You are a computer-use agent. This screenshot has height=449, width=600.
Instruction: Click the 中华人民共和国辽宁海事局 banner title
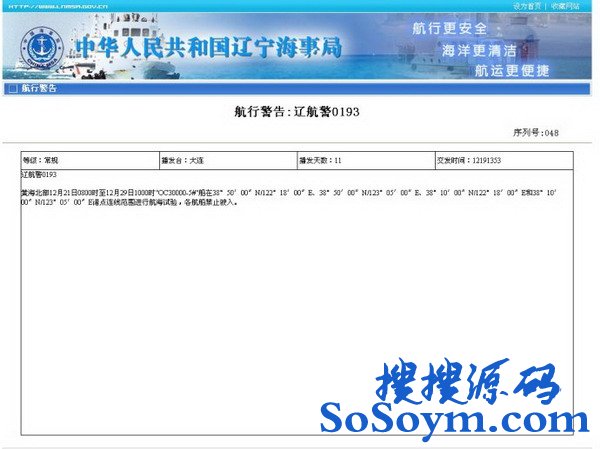208,47
